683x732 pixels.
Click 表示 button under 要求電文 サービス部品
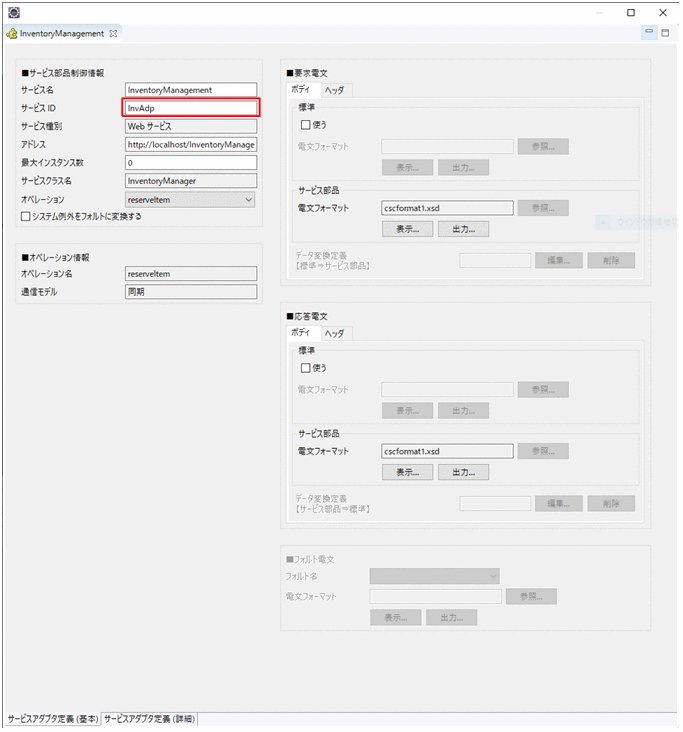click(408, 229)
